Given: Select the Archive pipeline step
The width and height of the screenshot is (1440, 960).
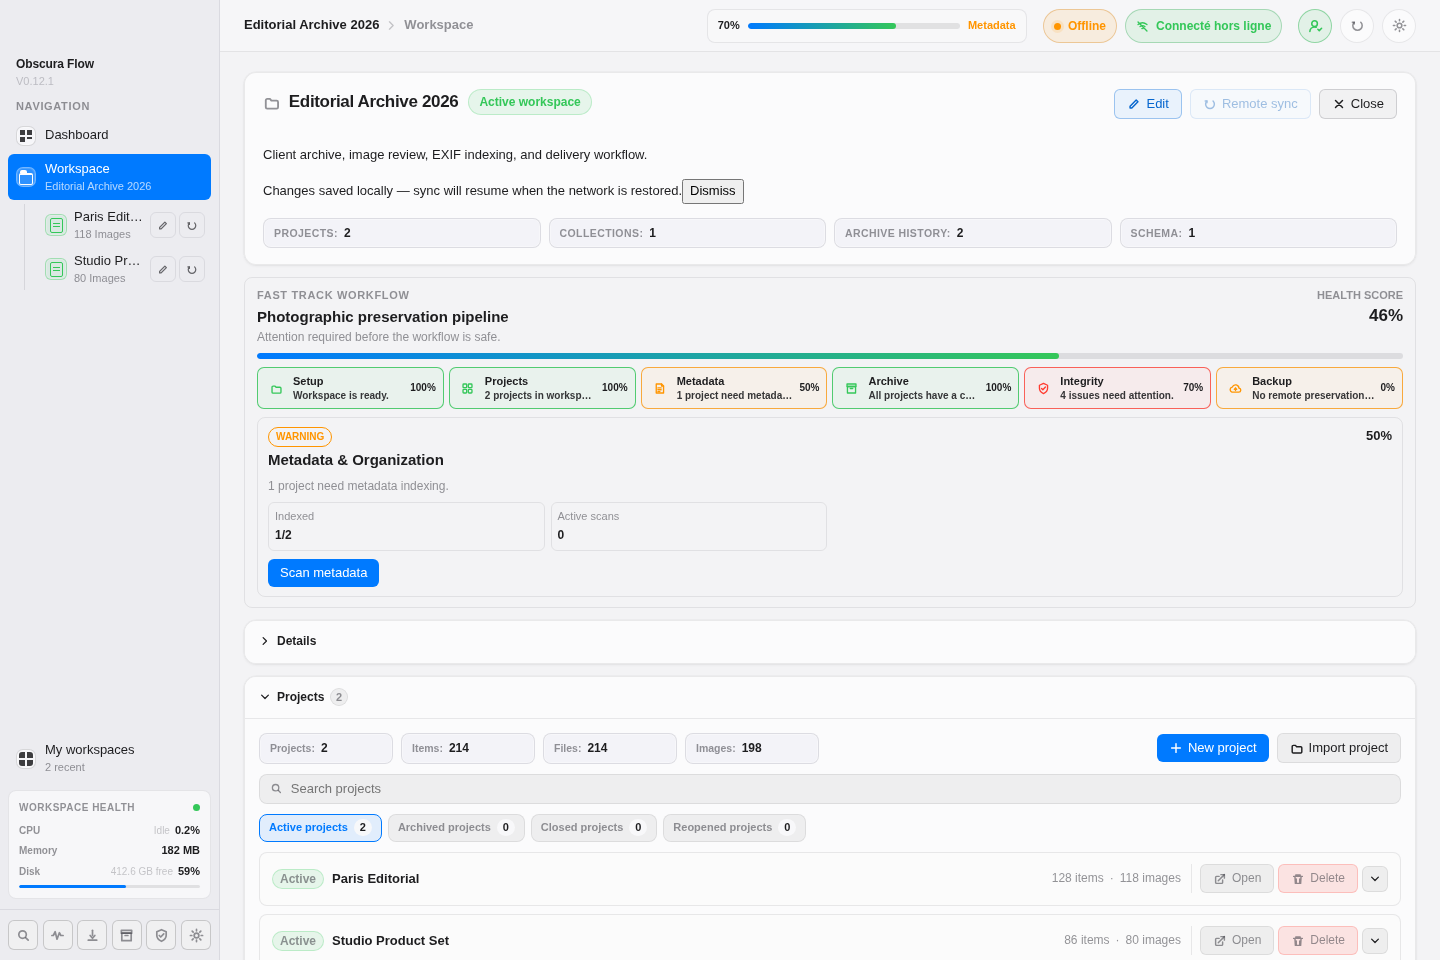Looking at the screenshot, I should (x=925, y=388).
